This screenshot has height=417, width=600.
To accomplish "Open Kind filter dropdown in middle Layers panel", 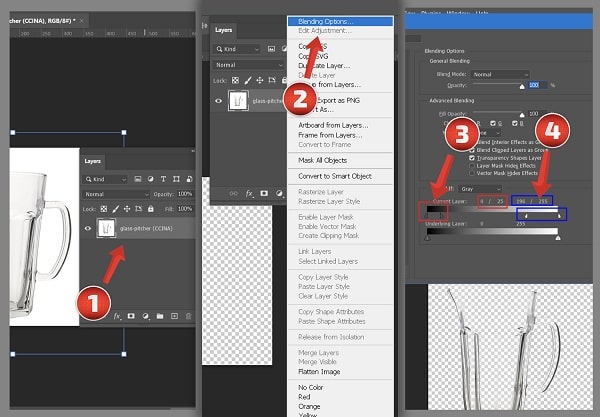I will [x=236, y=49].
